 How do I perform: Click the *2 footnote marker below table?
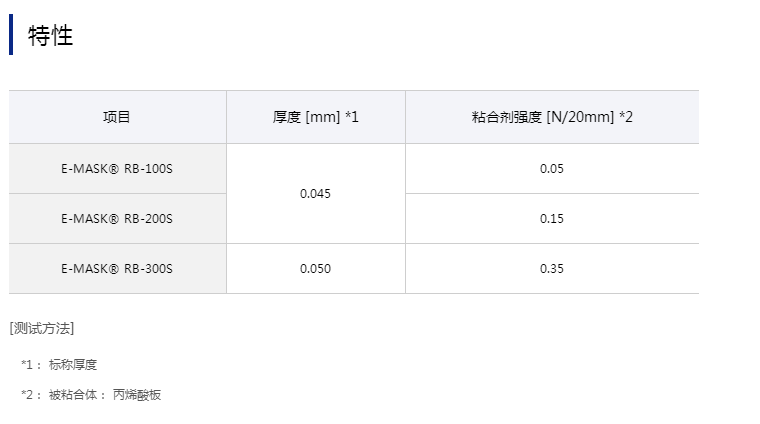tap(28, 395)
